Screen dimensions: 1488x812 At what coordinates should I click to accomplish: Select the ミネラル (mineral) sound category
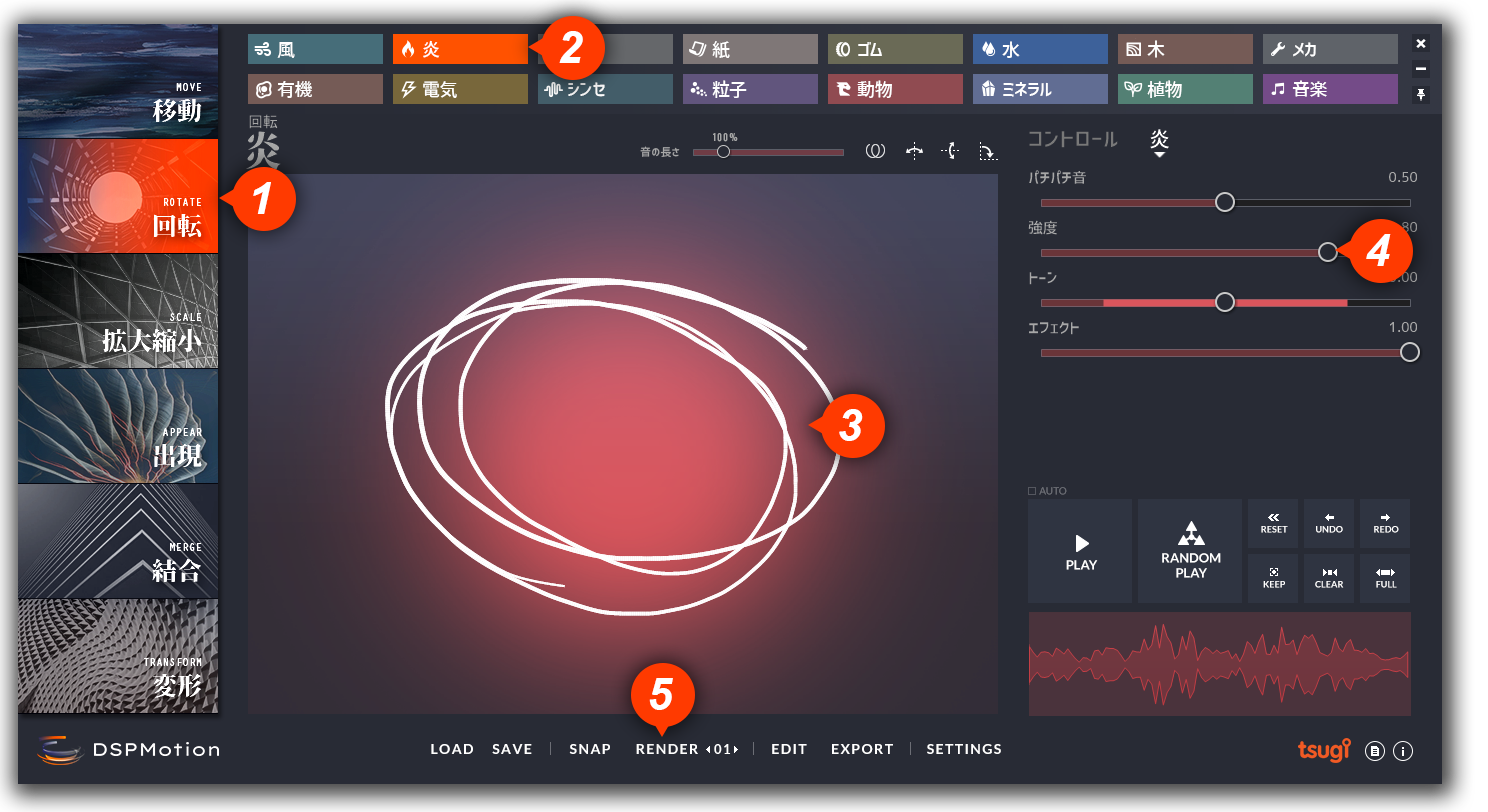coord(1040,89)
